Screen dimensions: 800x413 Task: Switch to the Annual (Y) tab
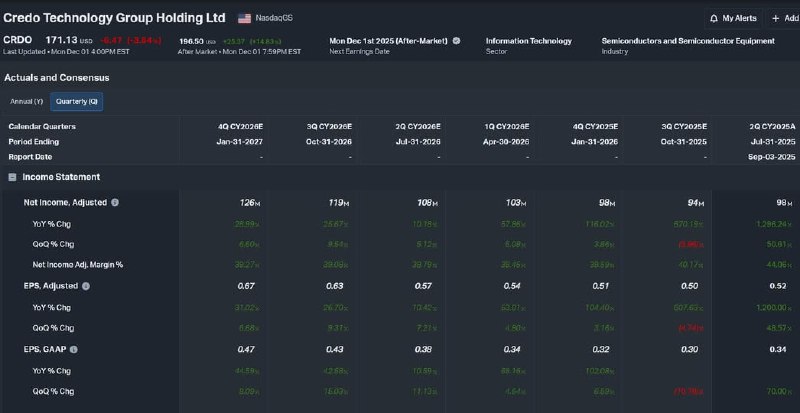coord(27,102)
